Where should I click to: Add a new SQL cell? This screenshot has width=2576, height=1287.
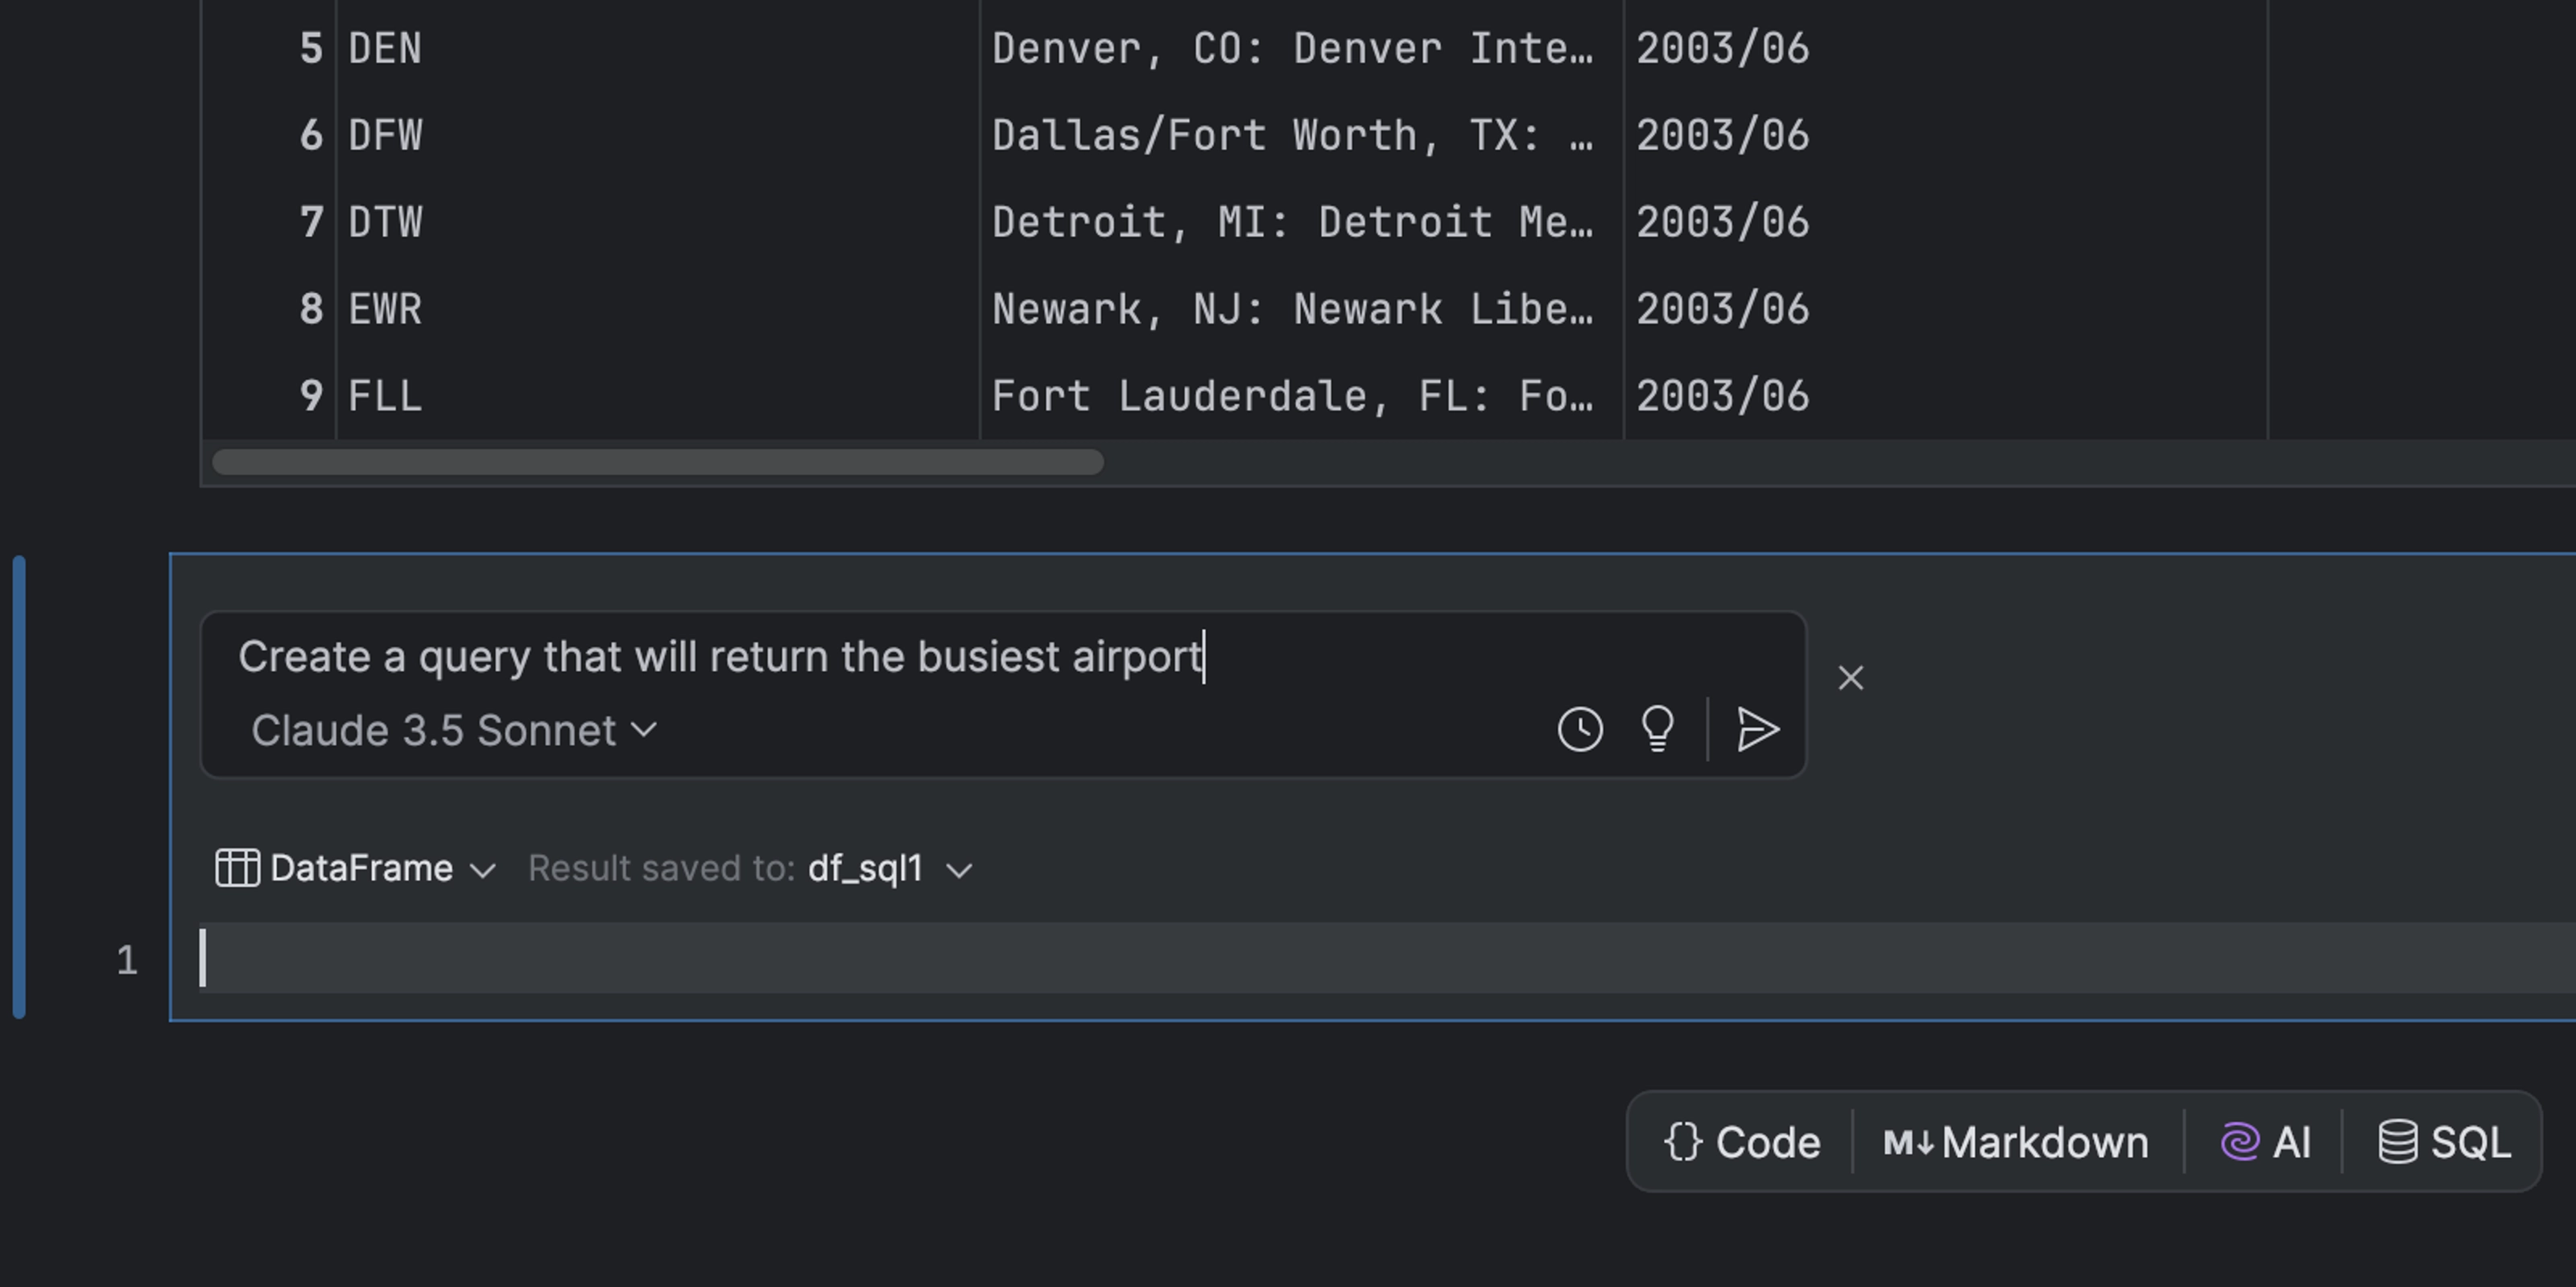(x=2444, y=1142)
